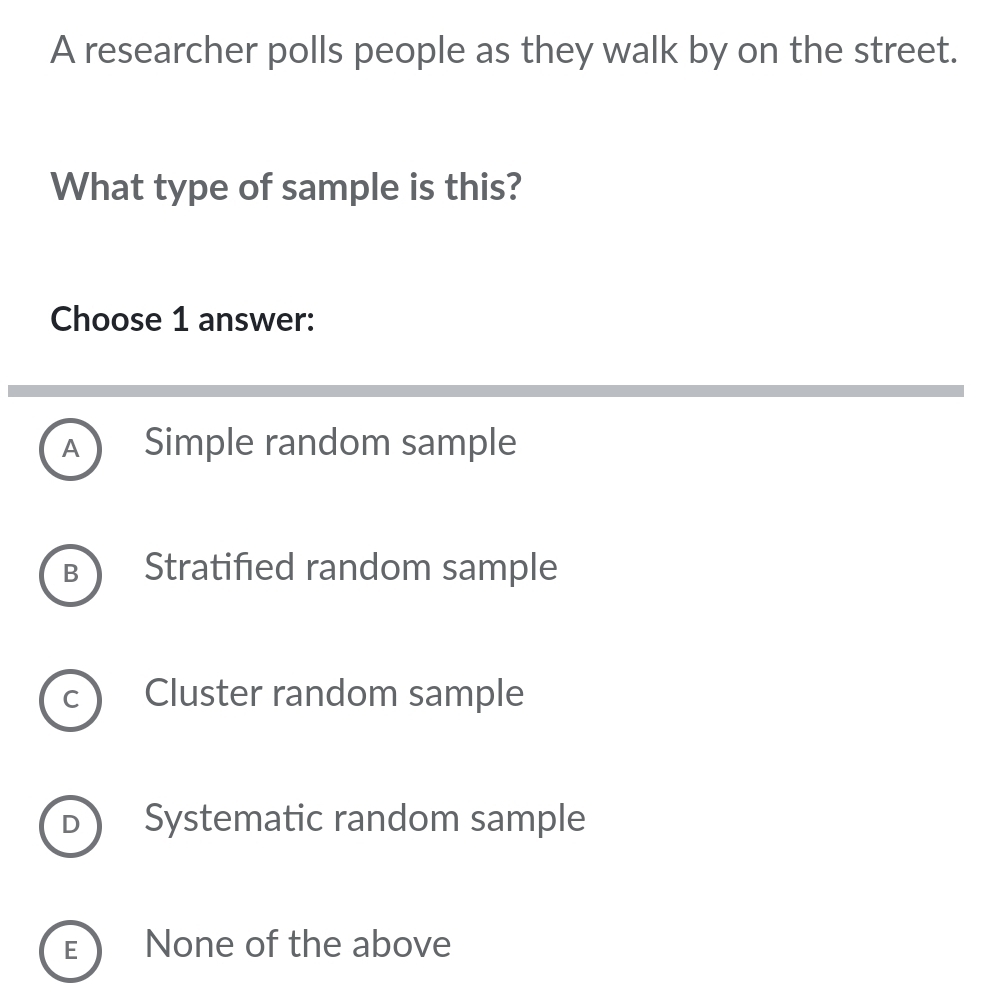
Task: Click the "Choose 1 answer:" label
Action: click(183, 320)
